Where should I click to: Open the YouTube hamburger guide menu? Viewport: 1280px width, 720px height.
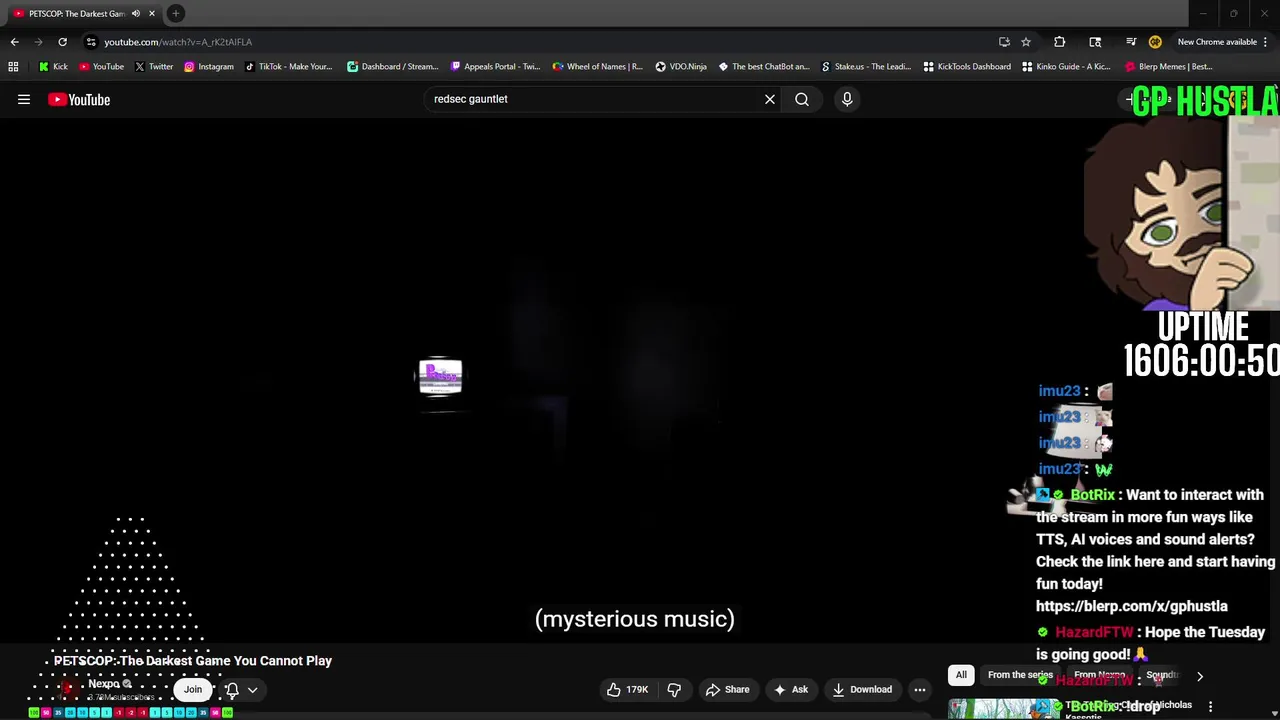click(24, 99)
